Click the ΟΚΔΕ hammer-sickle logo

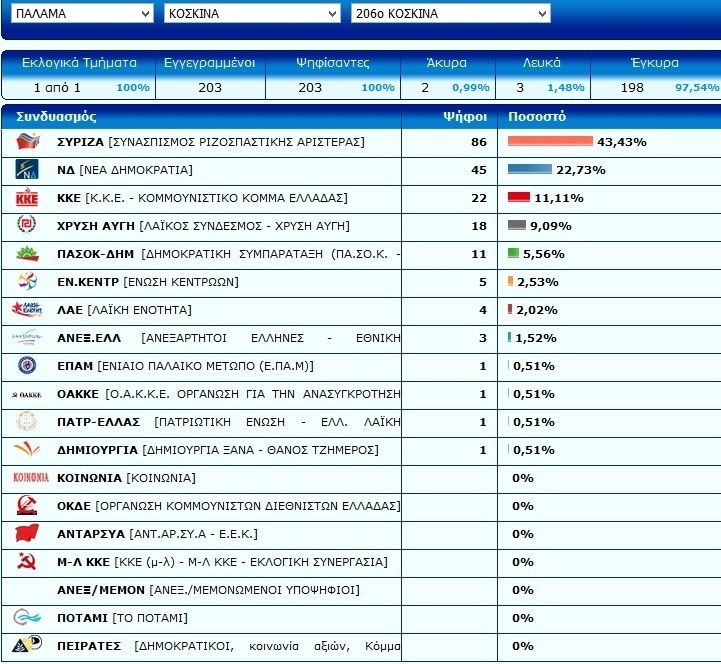[x=27, y=505]
